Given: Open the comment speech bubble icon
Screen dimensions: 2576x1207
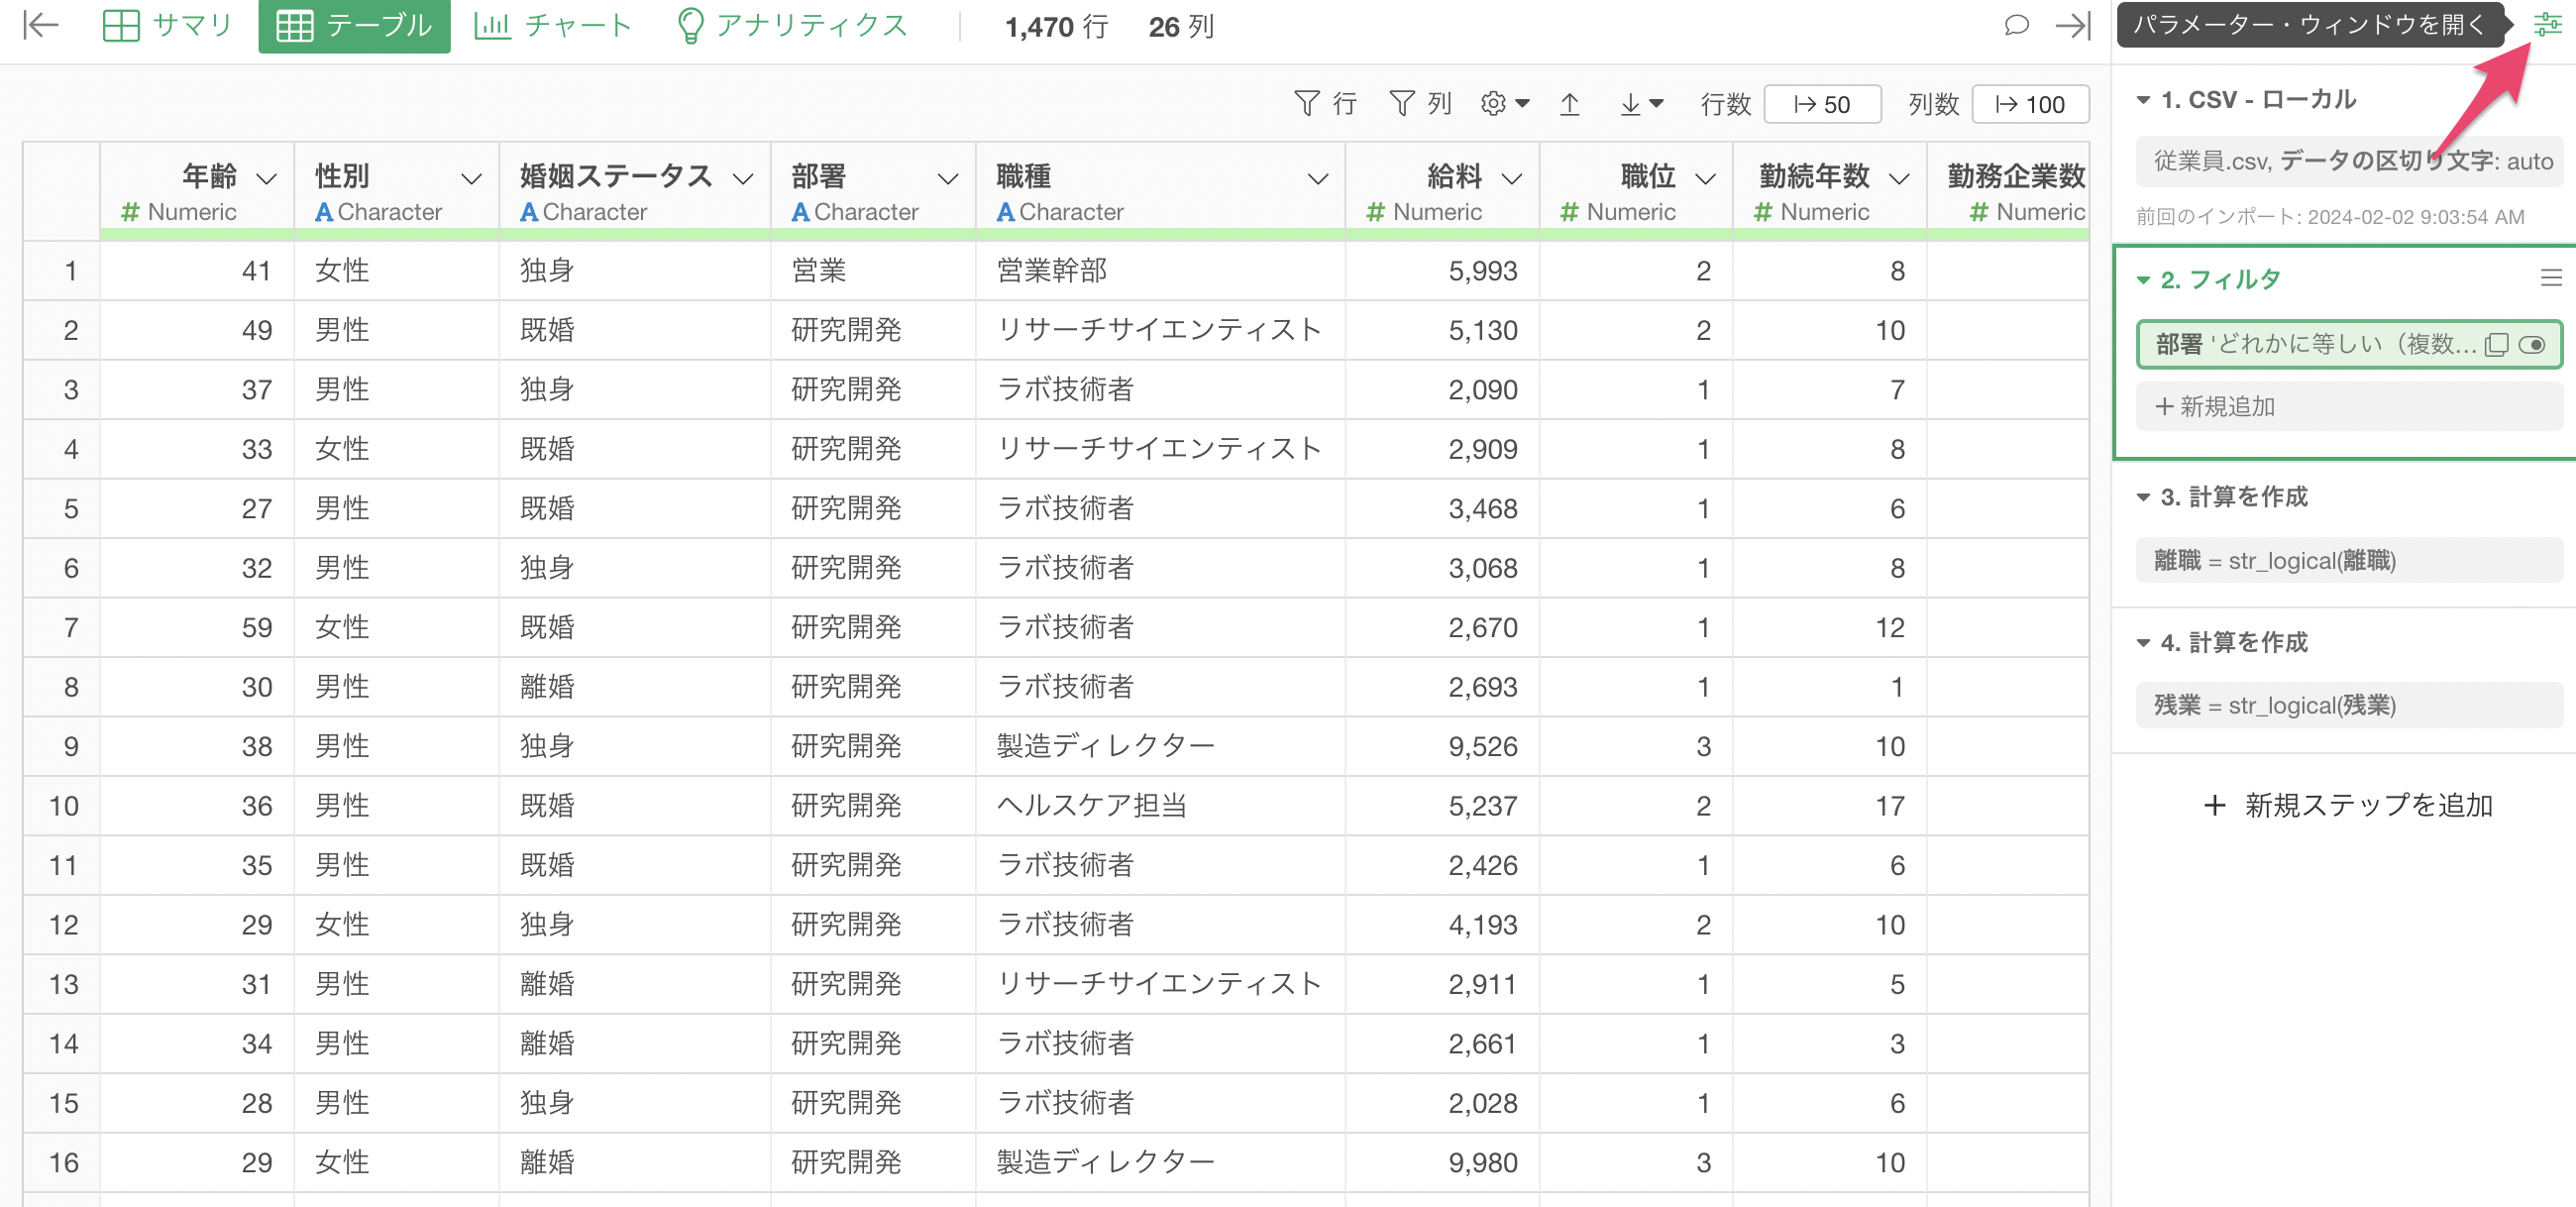Looking at the screenshot, I should pyautogui.click(x=2016, y=25).
